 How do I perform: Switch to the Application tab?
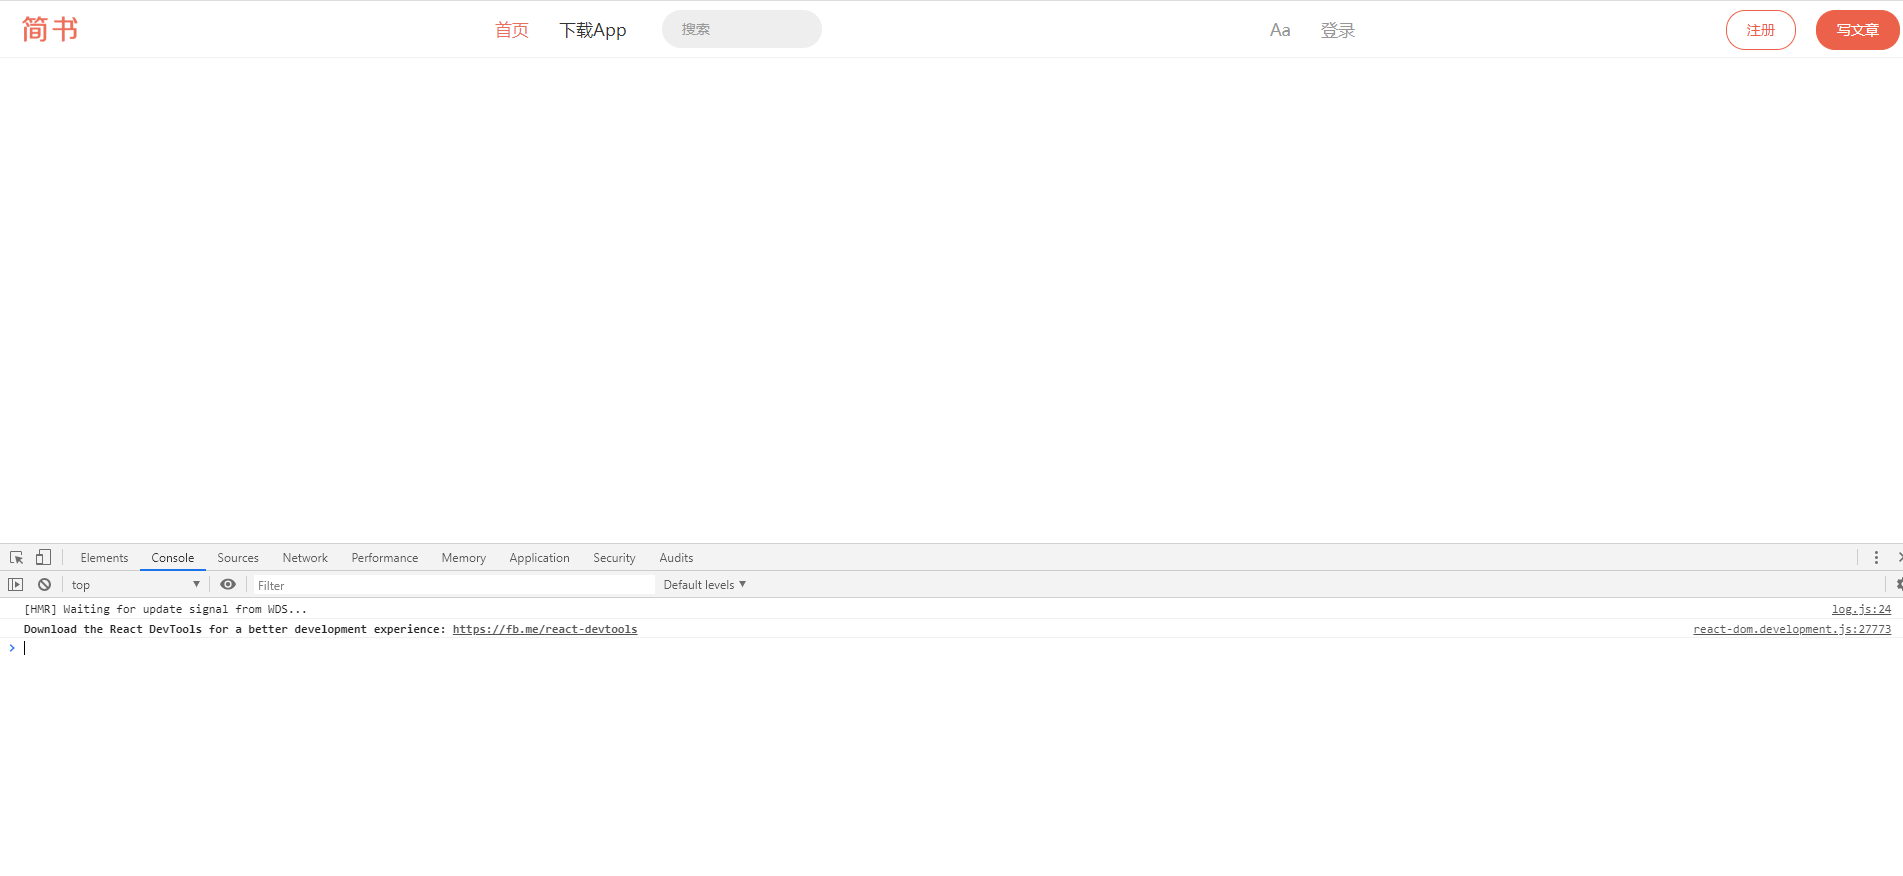pos(540,558)
